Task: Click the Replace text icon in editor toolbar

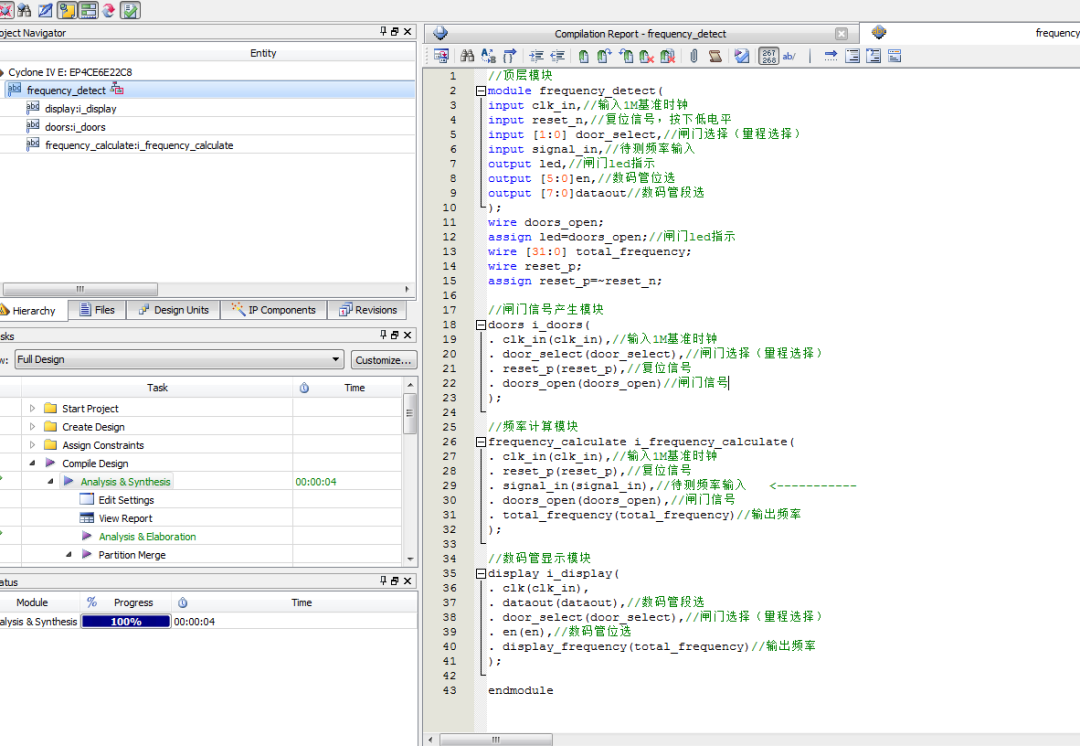Action: coord(488,56)
